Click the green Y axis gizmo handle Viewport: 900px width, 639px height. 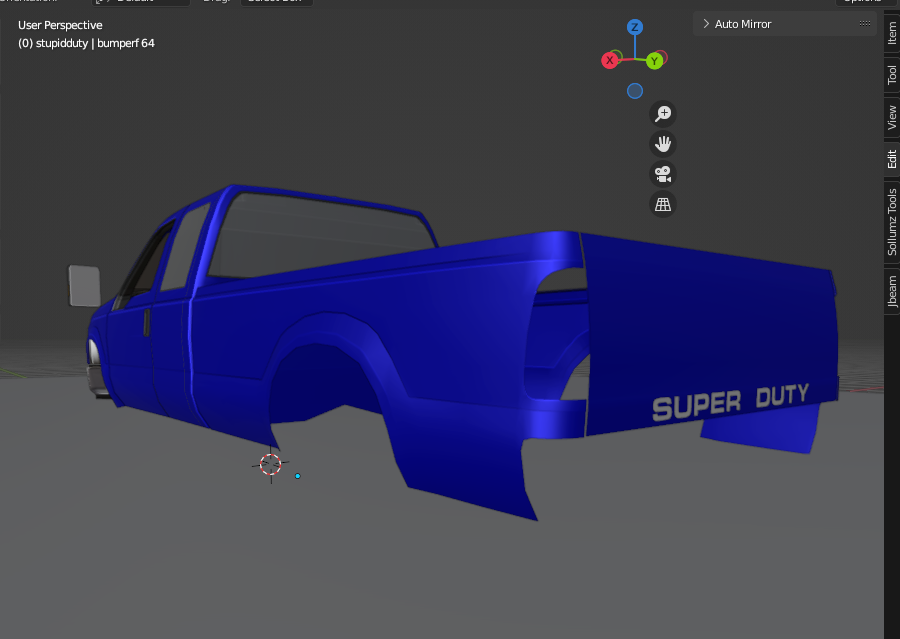pos(654,61)
